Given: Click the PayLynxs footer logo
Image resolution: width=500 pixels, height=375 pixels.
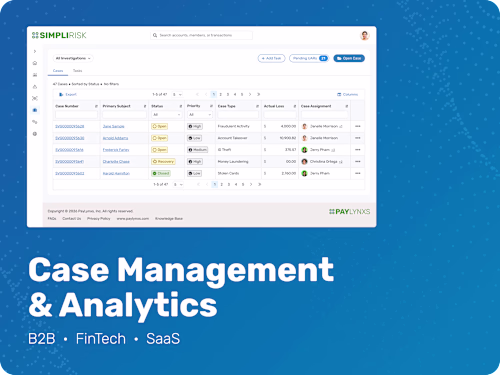Looking at the screenshot, I should 349,212.
